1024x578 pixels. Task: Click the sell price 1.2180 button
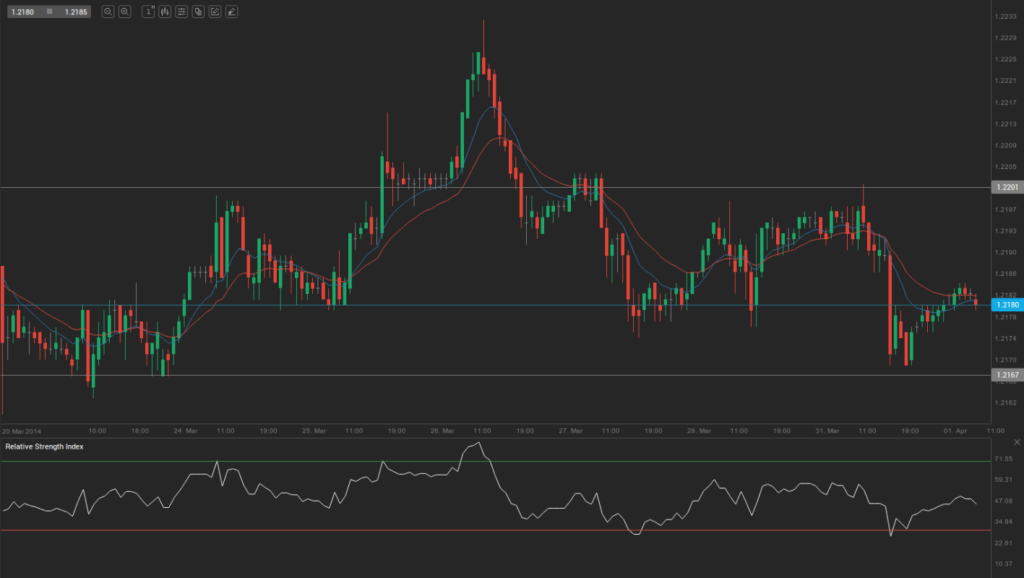(22, 12)
